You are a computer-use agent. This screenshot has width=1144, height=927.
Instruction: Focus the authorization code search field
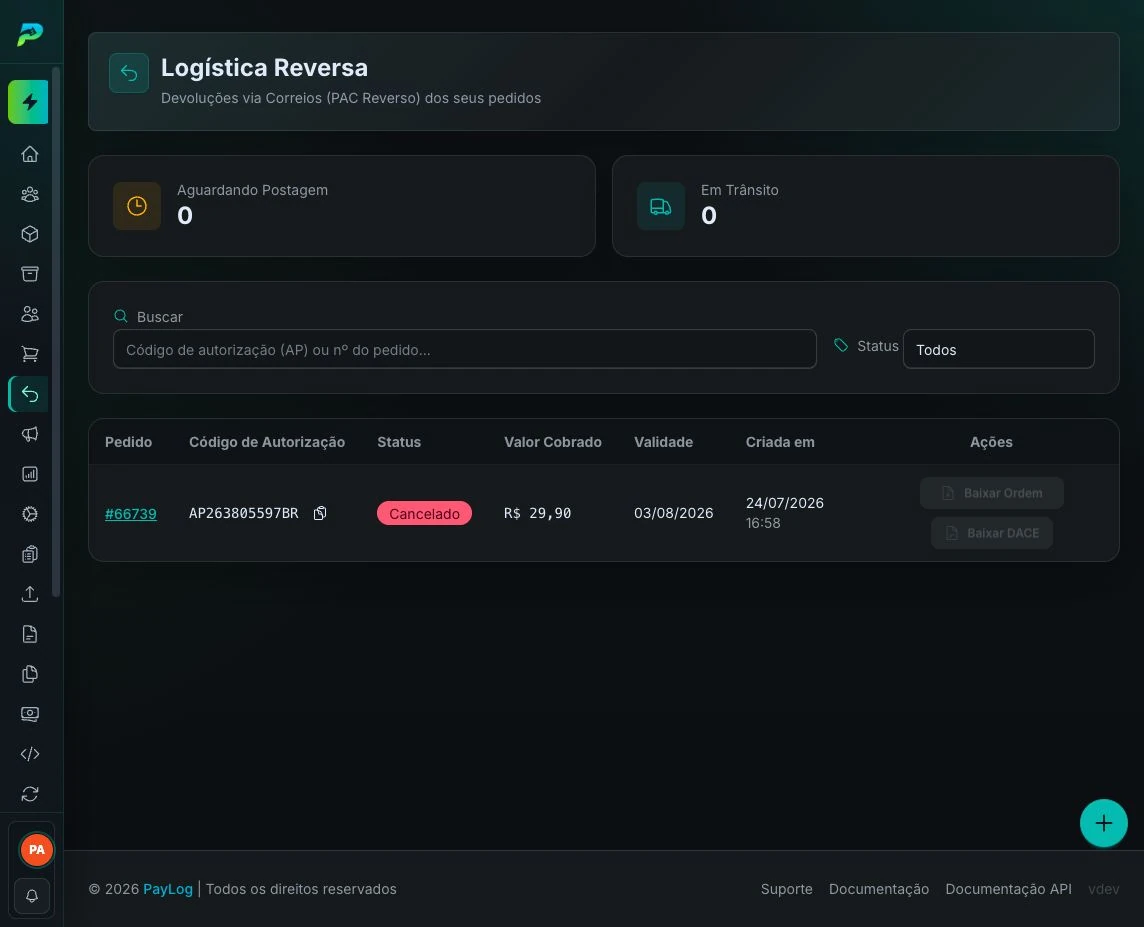pos(465,349)
